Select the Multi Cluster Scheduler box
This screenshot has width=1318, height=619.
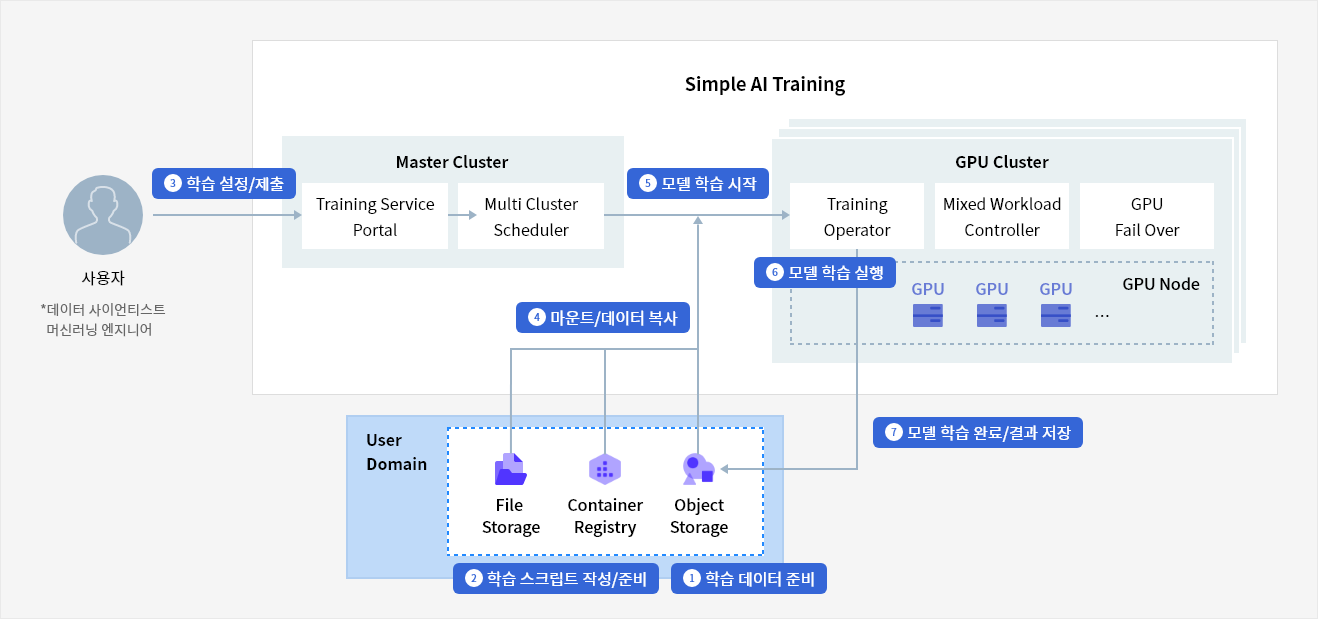531,216
